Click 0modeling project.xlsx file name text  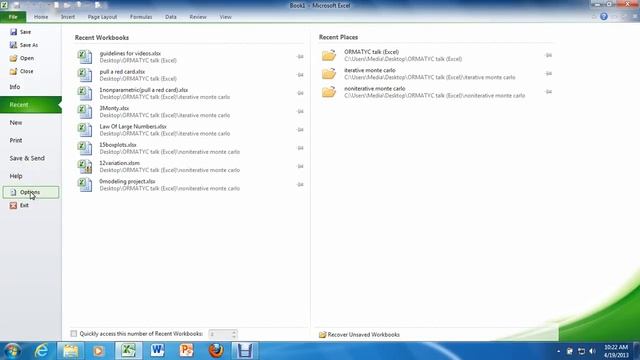[127, 181]
